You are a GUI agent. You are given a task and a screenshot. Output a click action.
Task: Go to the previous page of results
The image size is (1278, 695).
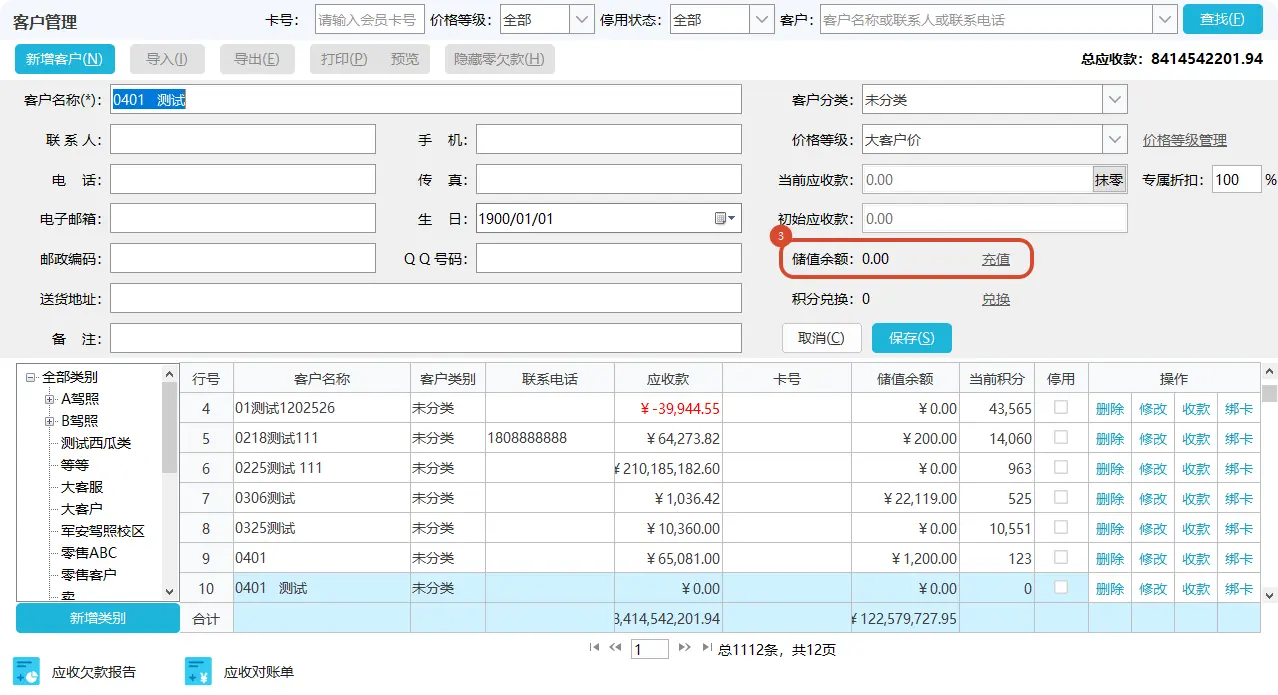click(x=615, y=648)
